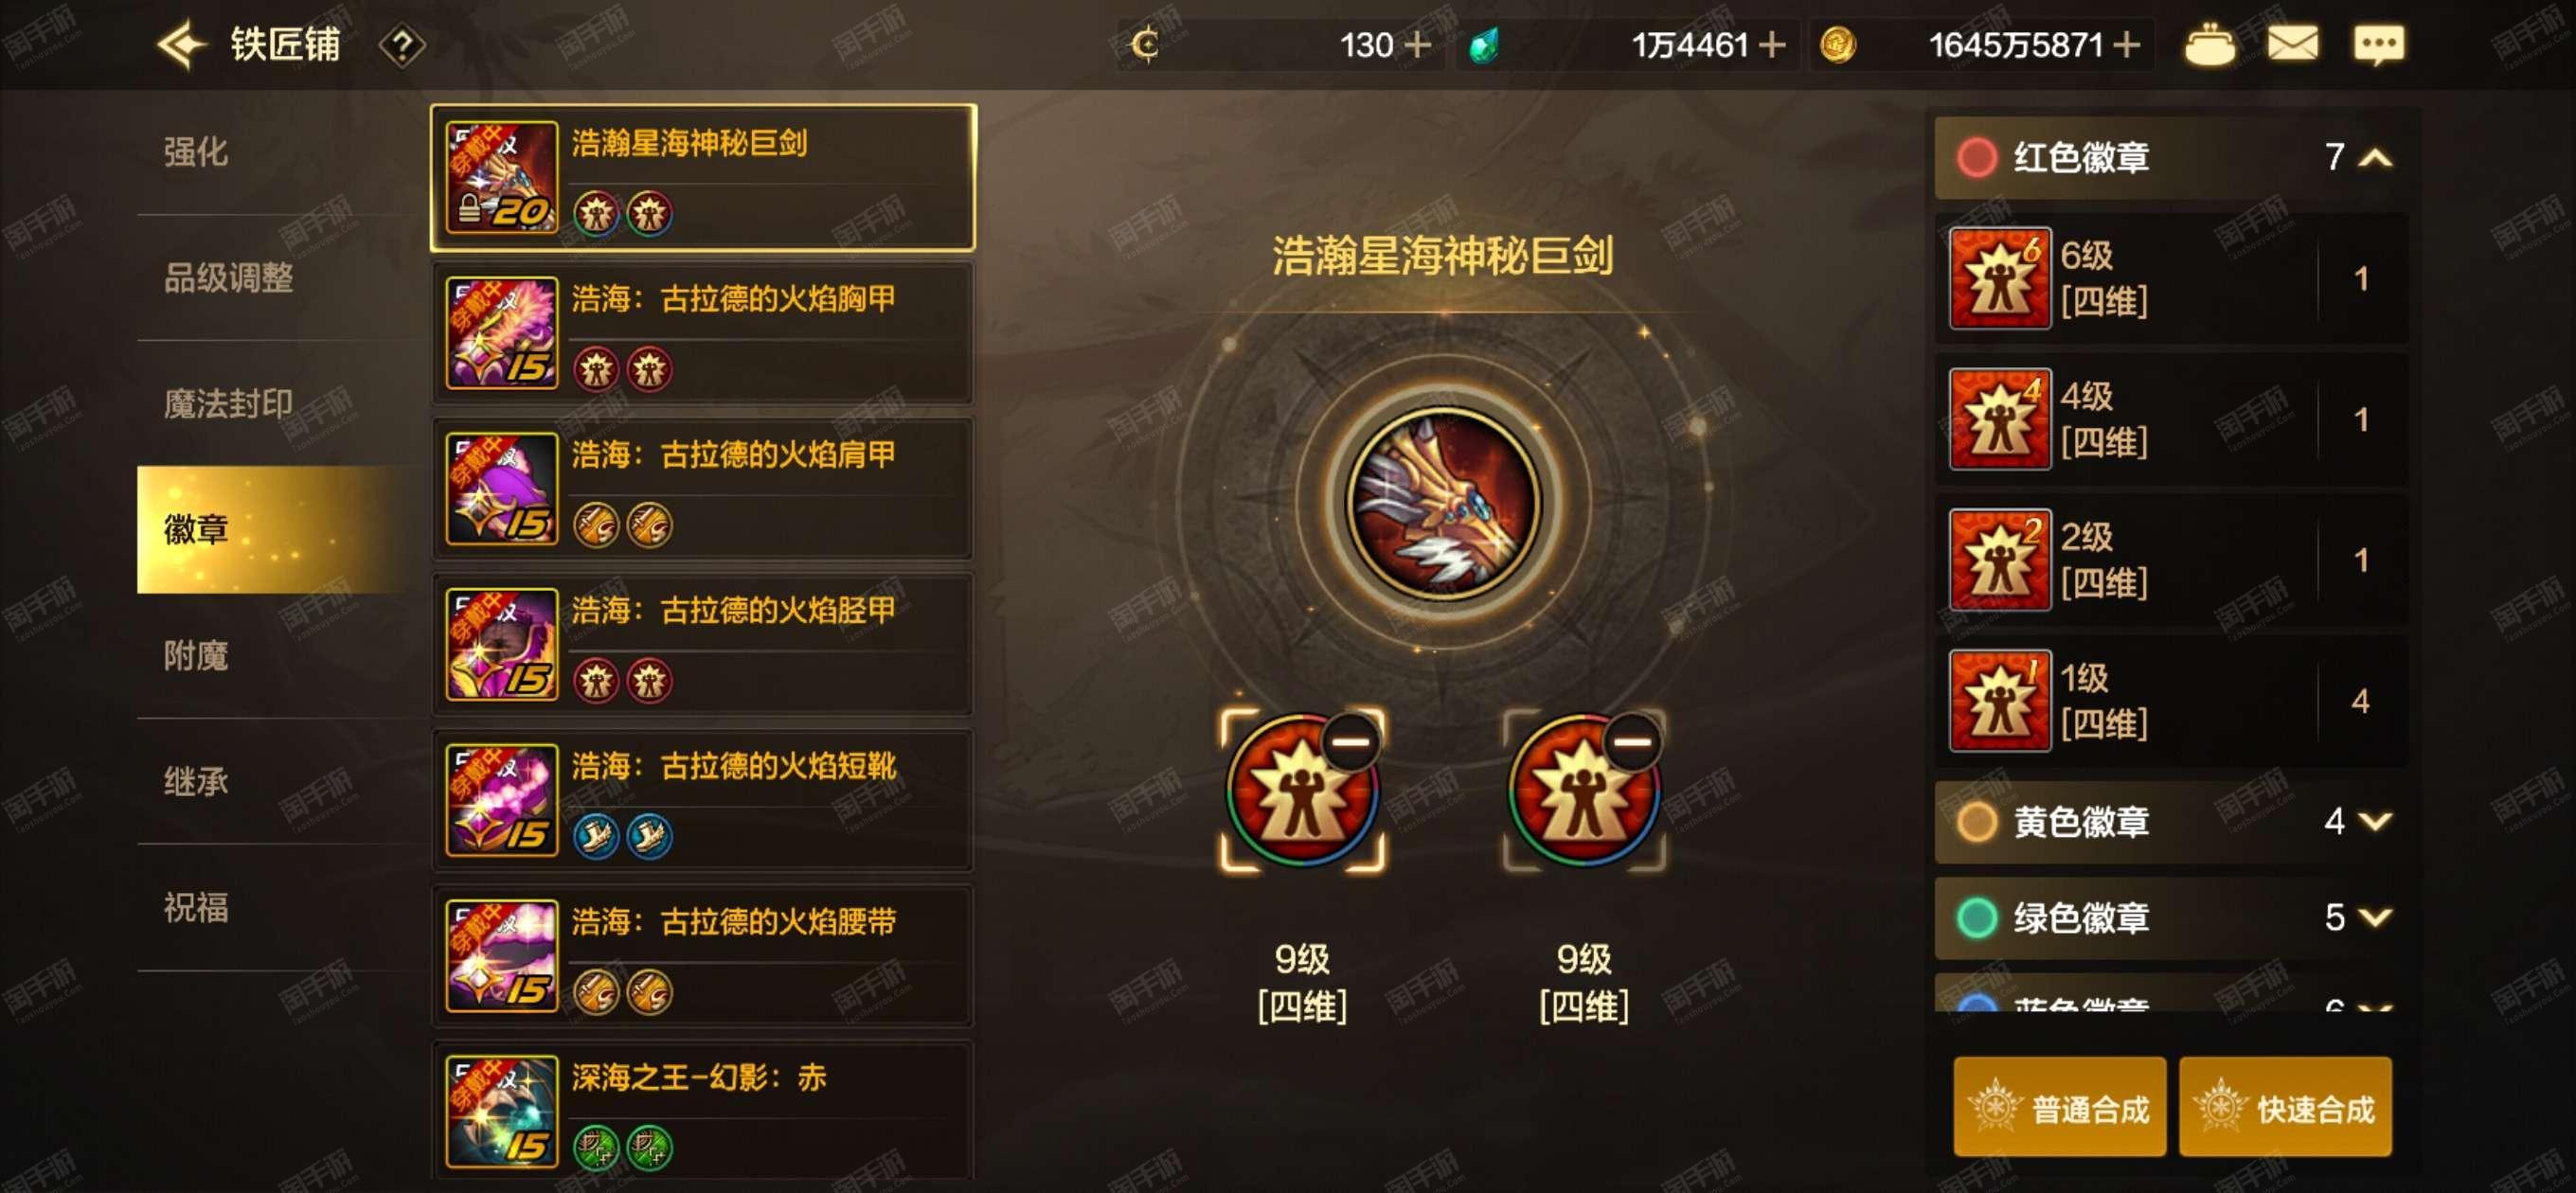
Task: Remove the left 9级 emblem via minus
Action: (1351, 741)
